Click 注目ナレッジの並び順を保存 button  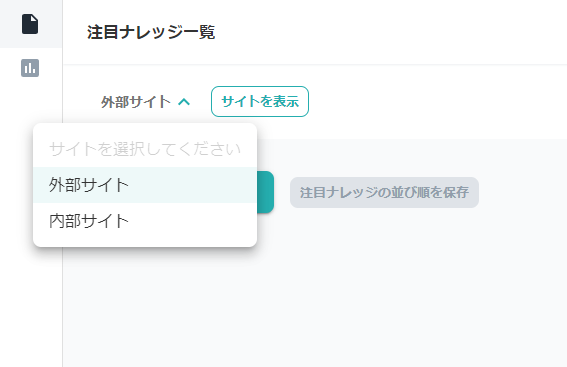[x=384, y=192]
